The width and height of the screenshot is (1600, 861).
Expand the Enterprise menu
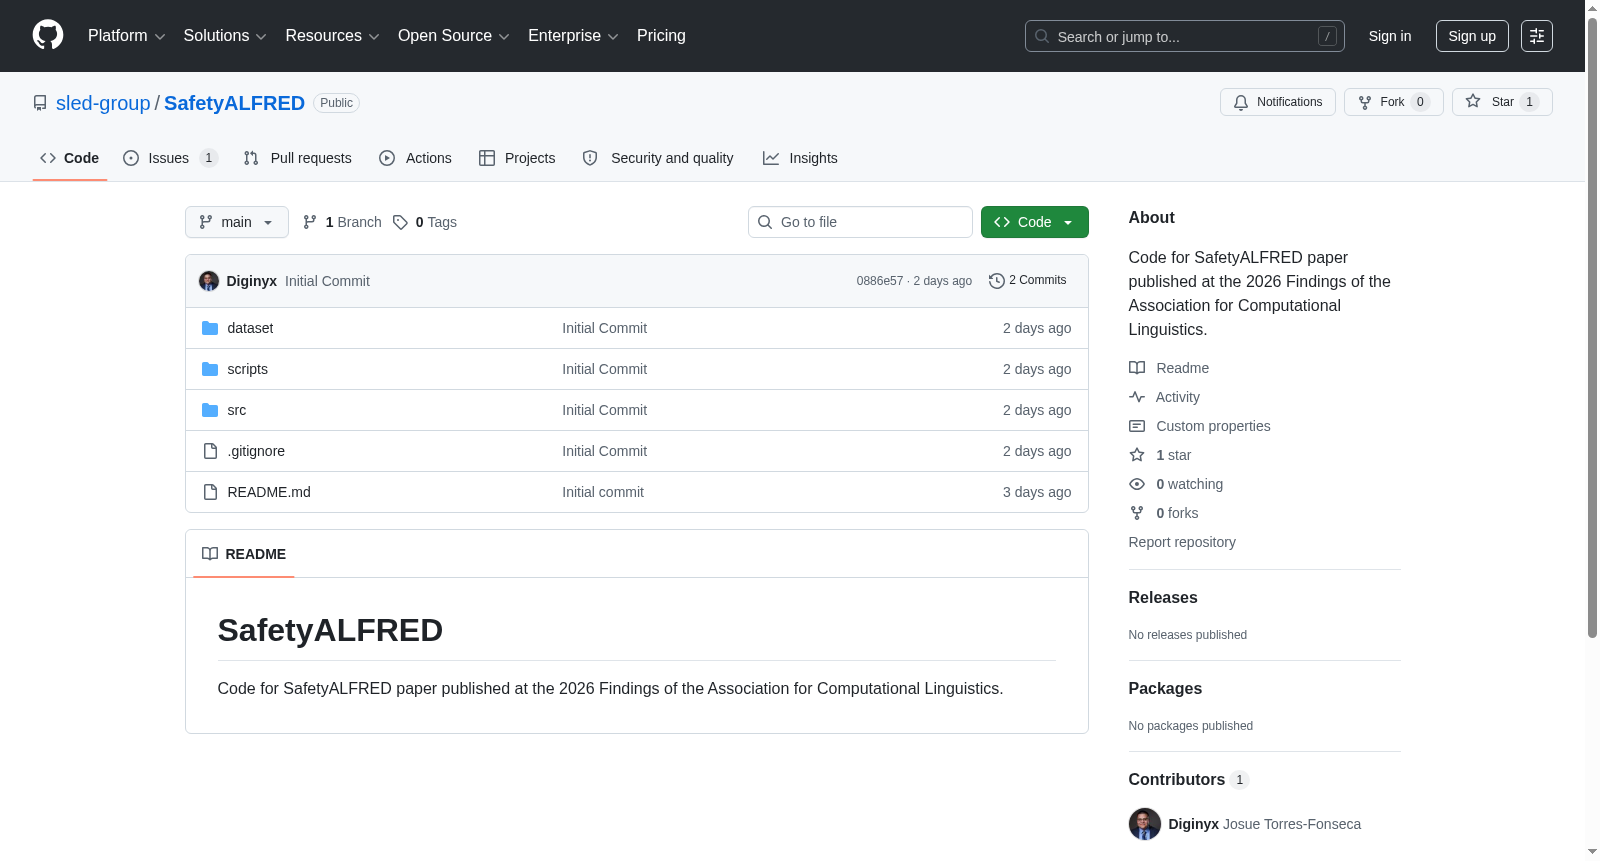[573, 36]
